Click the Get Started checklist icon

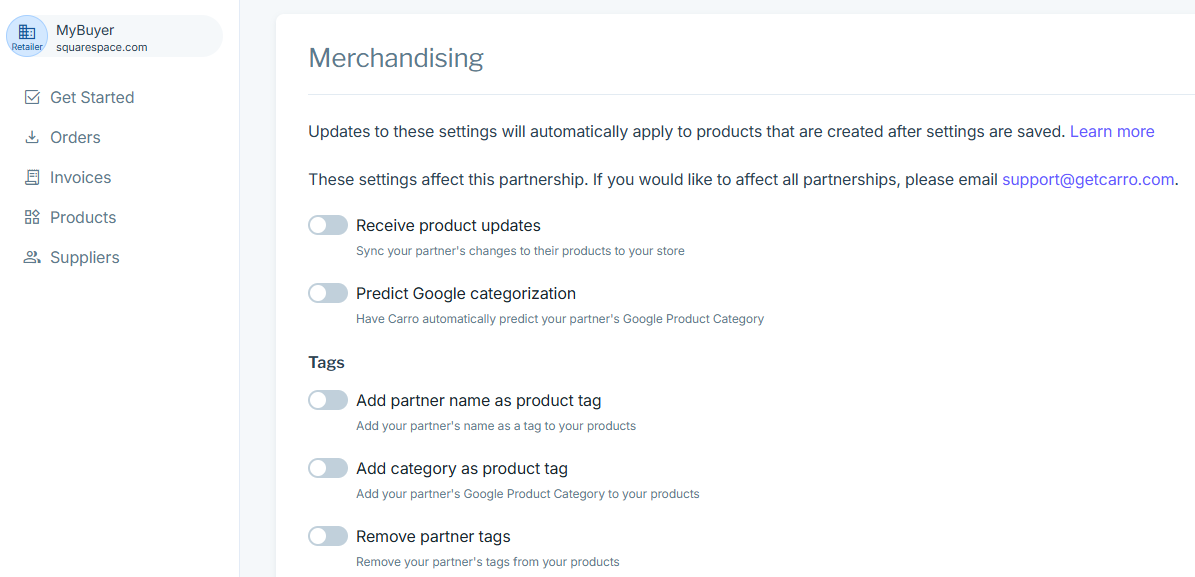[32, 97]
